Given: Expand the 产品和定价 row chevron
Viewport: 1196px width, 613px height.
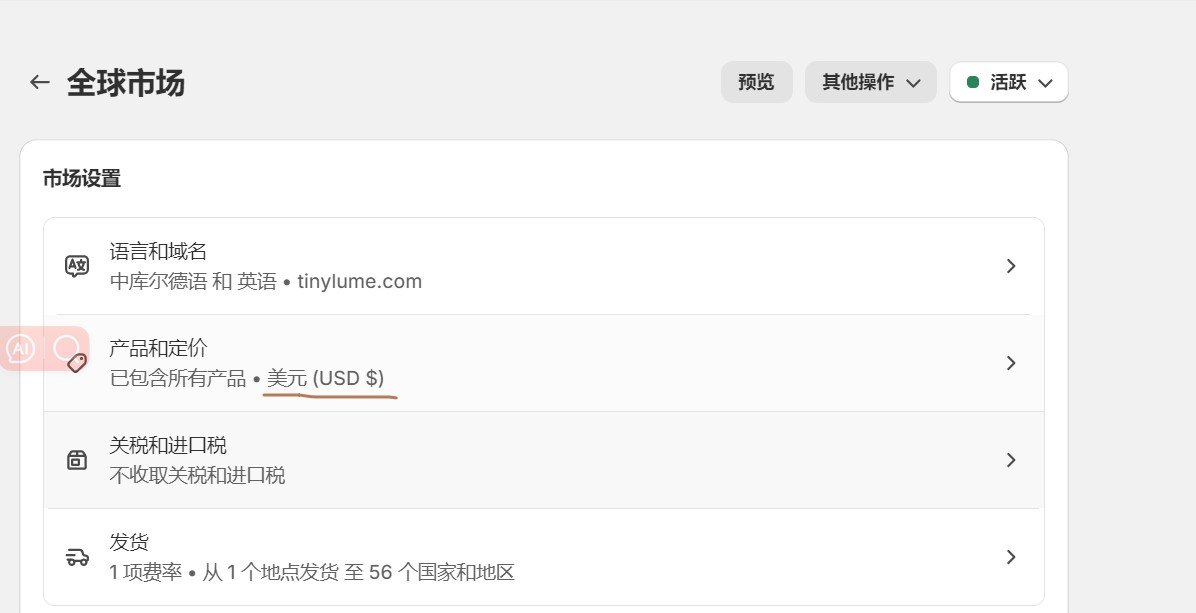Looking at the screenshot, I should point(1011,363).
